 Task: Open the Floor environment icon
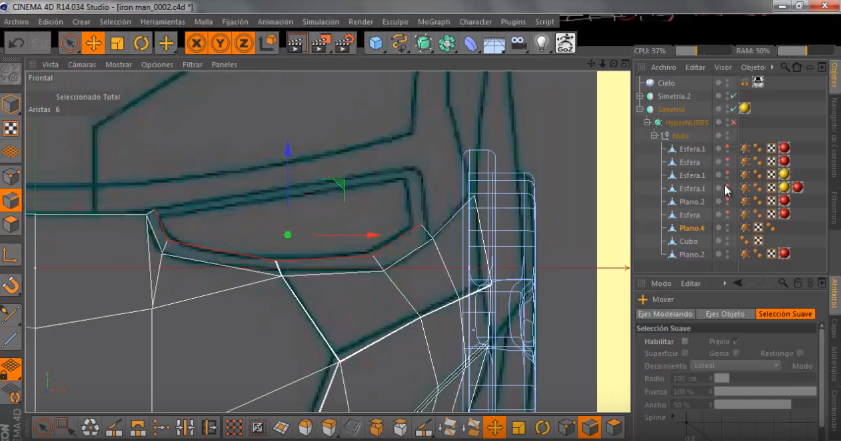494,43
